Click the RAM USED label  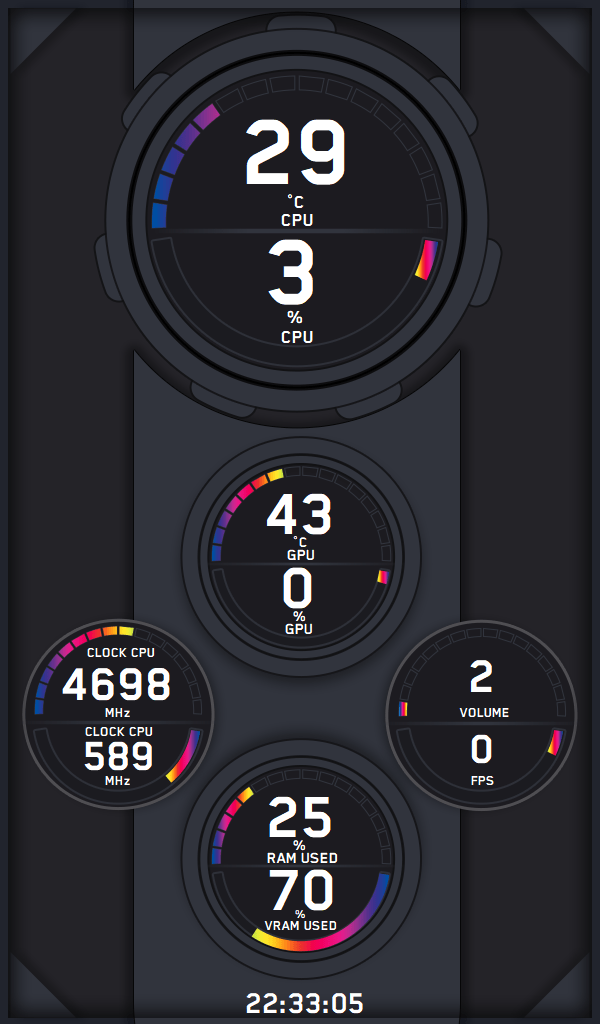pos(302,857)
